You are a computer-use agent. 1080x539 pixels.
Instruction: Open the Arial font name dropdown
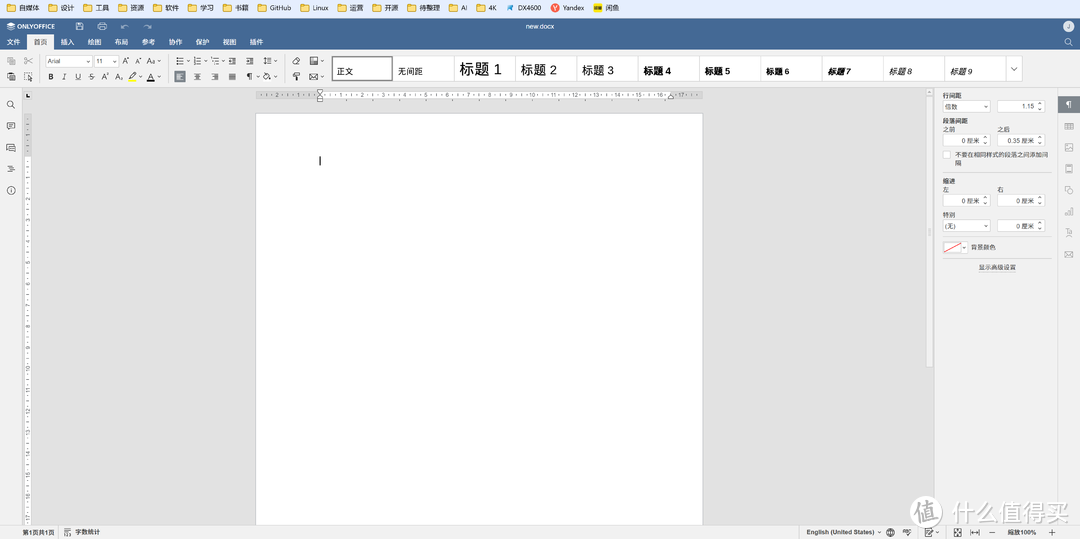[x=68, y=61]
